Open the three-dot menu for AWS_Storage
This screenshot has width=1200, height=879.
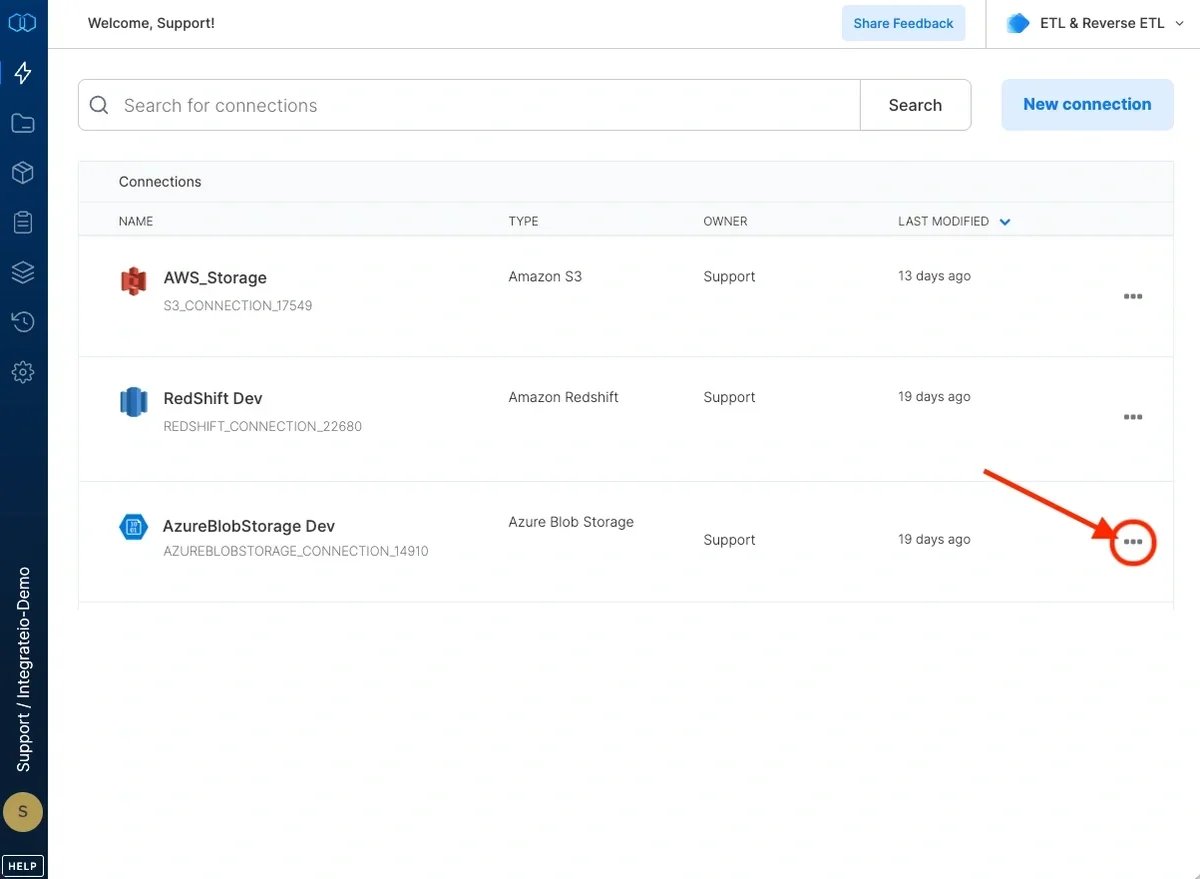coord(1133,296)
